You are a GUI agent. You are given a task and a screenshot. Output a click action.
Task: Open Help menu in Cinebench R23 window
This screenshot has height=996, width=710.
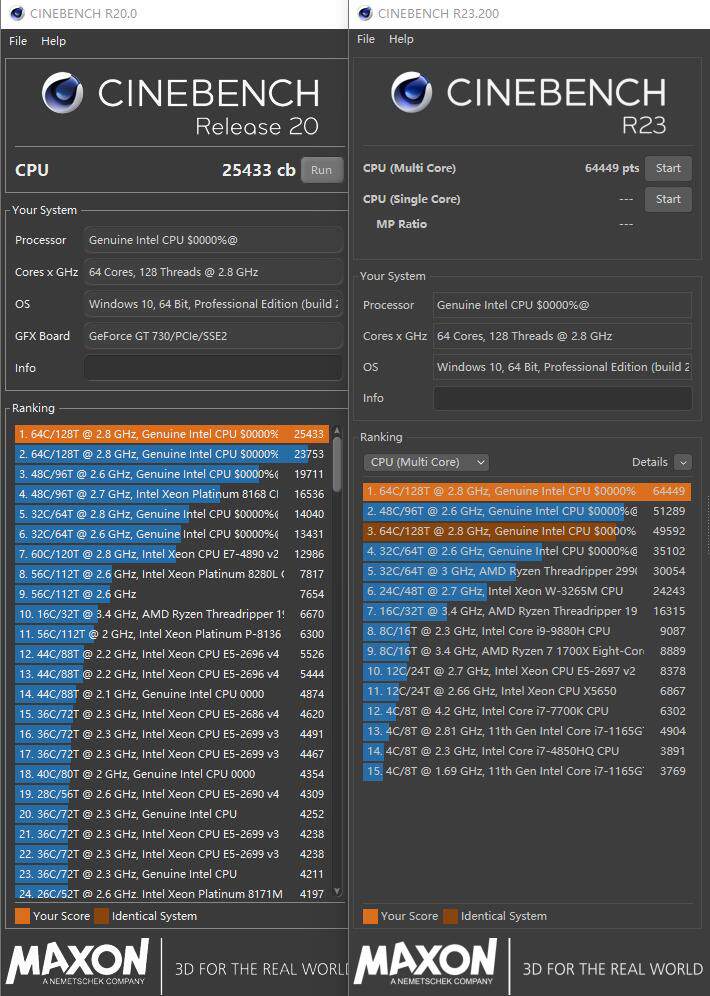click(401, 39)
